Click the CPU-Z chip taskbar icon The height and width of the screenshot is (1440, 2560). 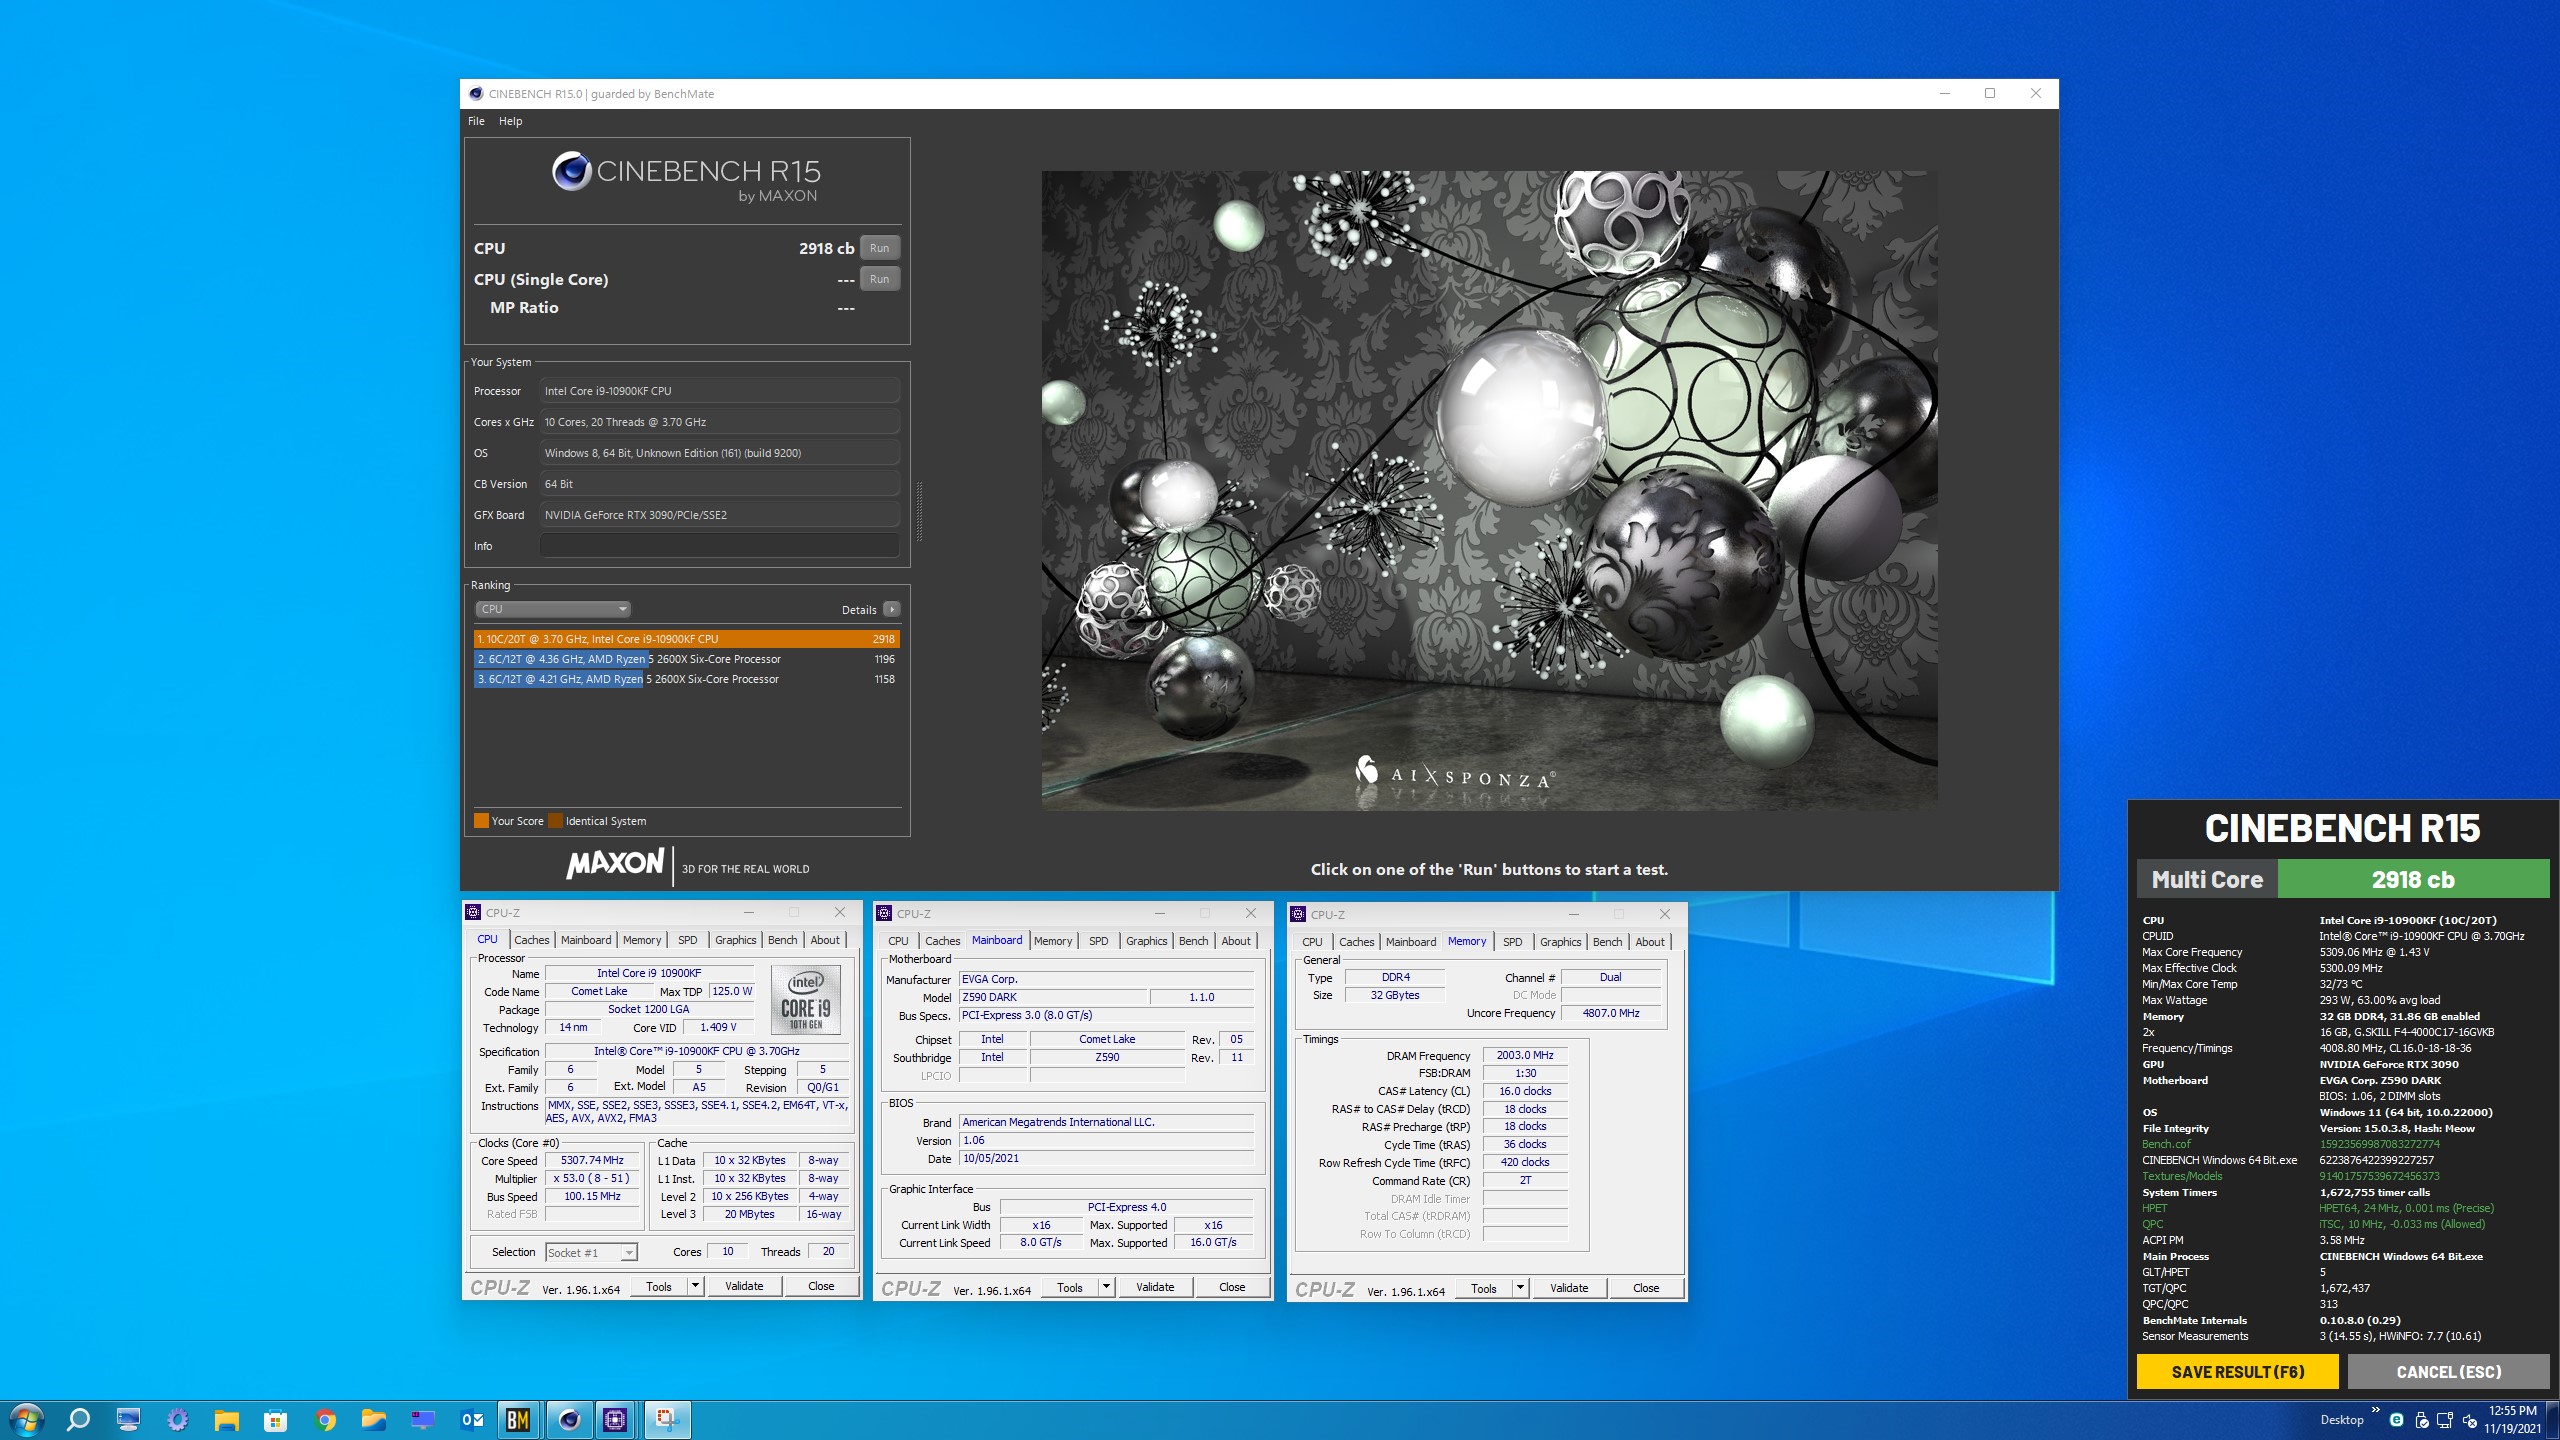coord(615,1419)
